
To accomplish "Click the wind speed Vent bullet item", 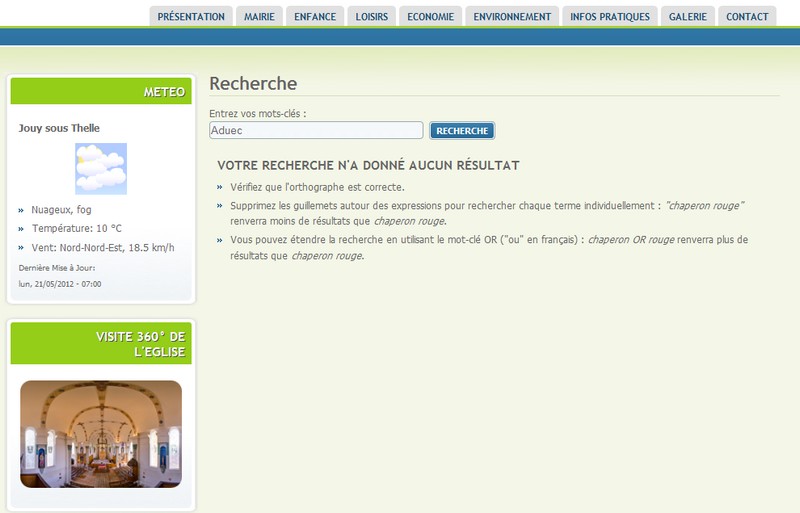I will click(x=103, y=248).
